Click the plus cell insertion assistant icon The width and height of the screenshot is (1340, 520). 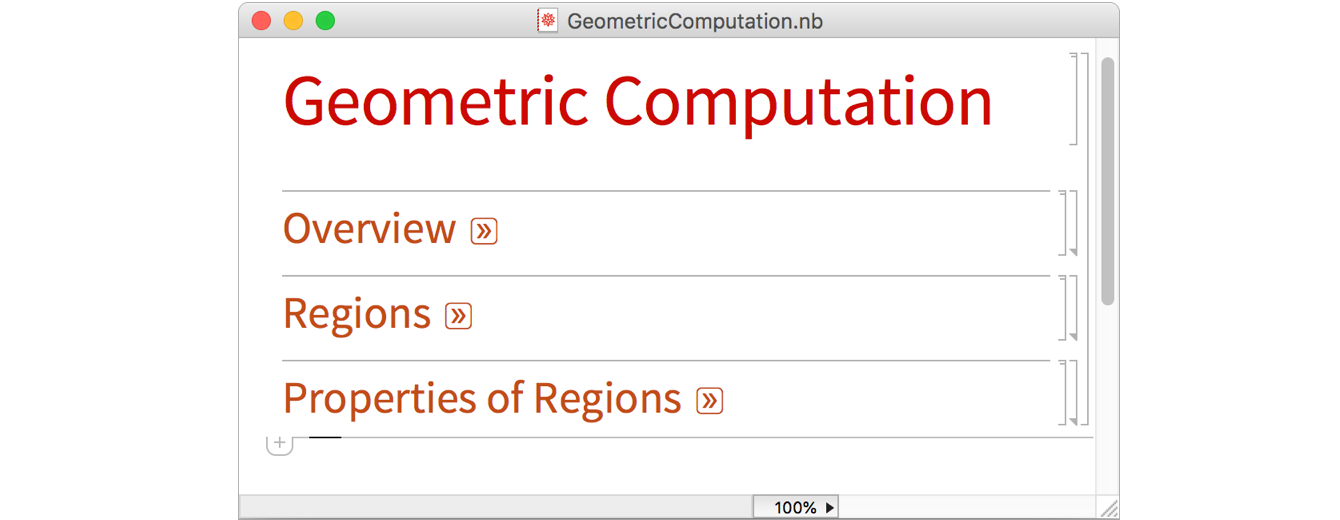click(x=279, y=443)
